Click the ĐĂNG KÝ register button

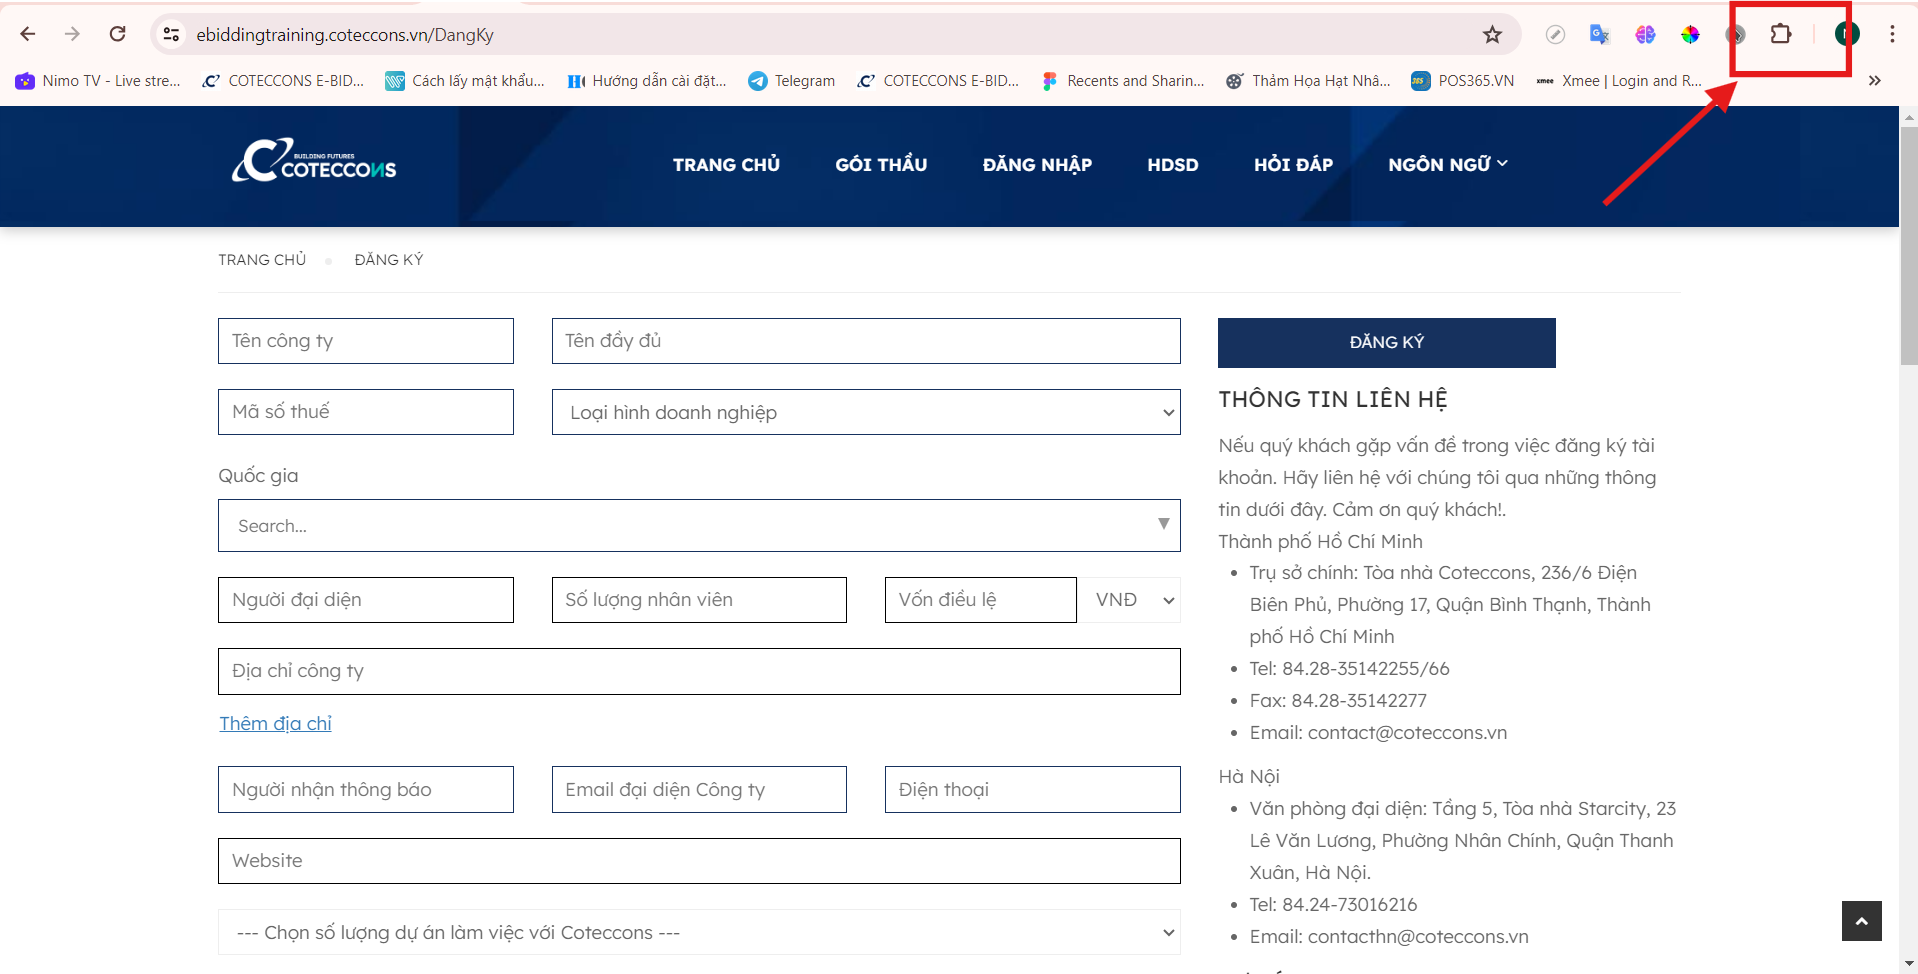click(x=1386, y=342)
